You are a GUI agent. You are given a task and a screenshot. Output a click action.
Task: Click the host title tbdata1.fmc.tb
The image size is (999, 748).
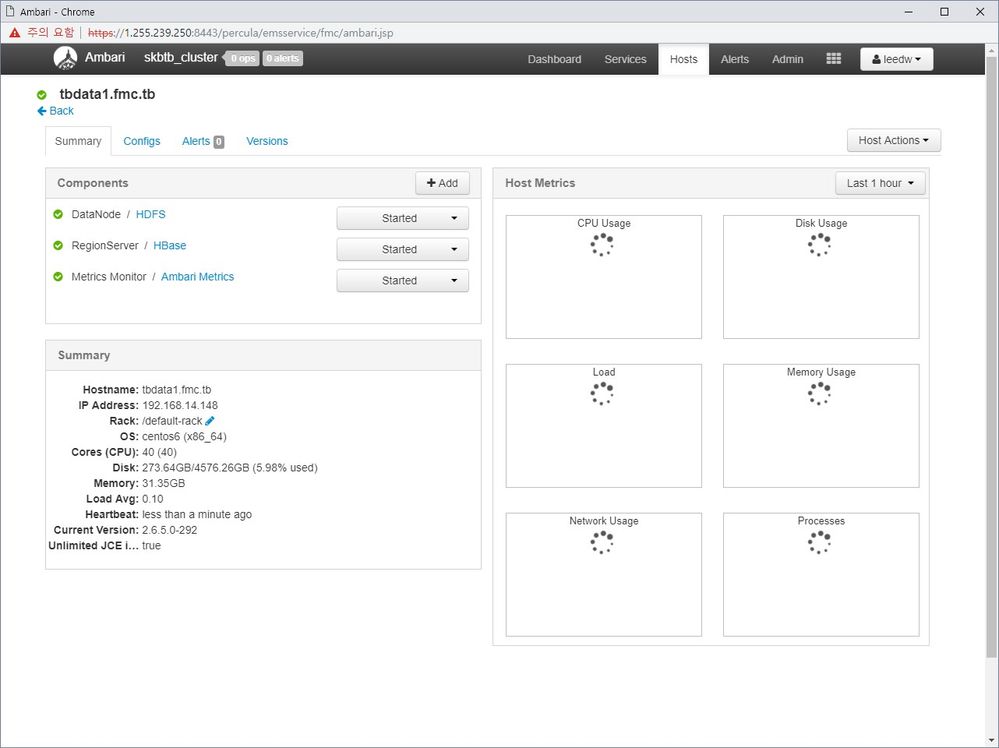pyautogui.click(x=107, y=94)
